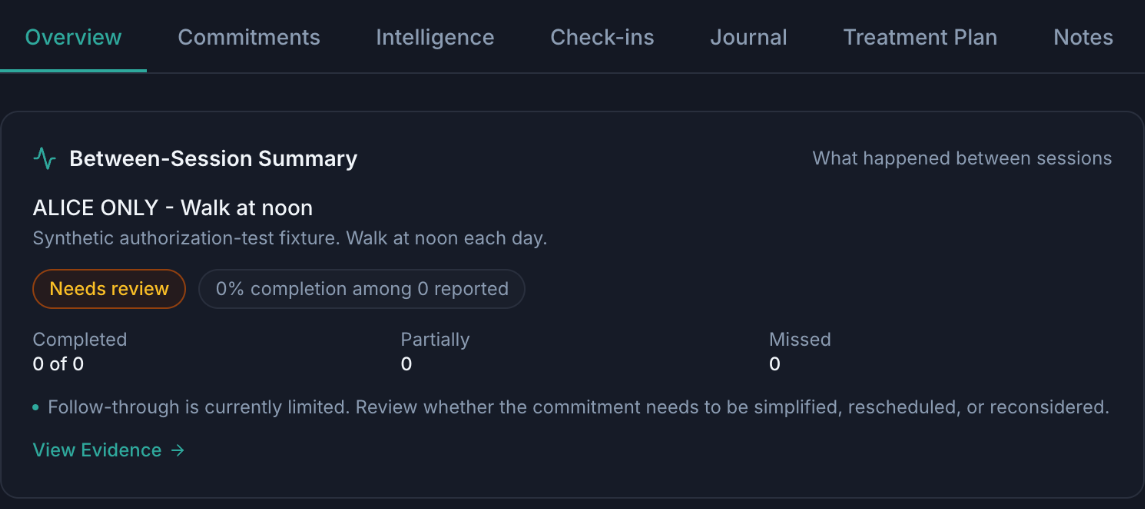Switch to the Treatment Plan tab
The height and width of the screenshot is (509, 1145).
click(920, 37)
